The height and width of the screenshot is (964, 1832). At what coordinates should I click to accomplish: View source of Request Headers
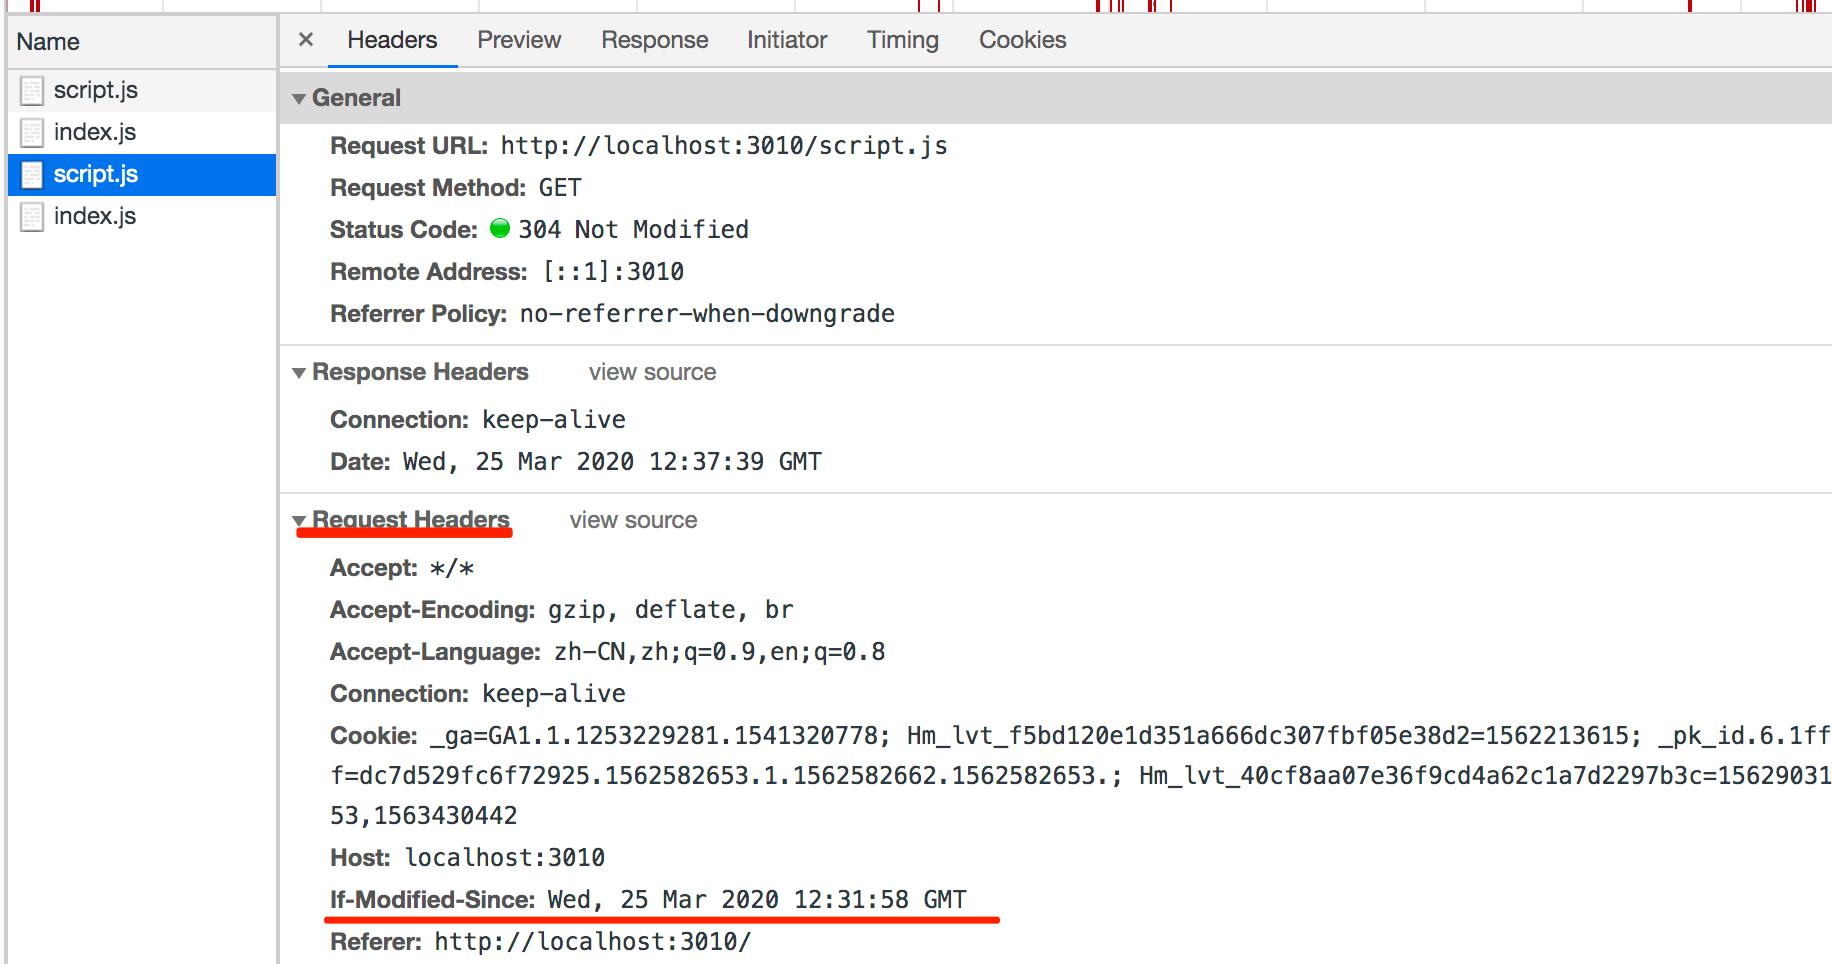pos(634,520)
